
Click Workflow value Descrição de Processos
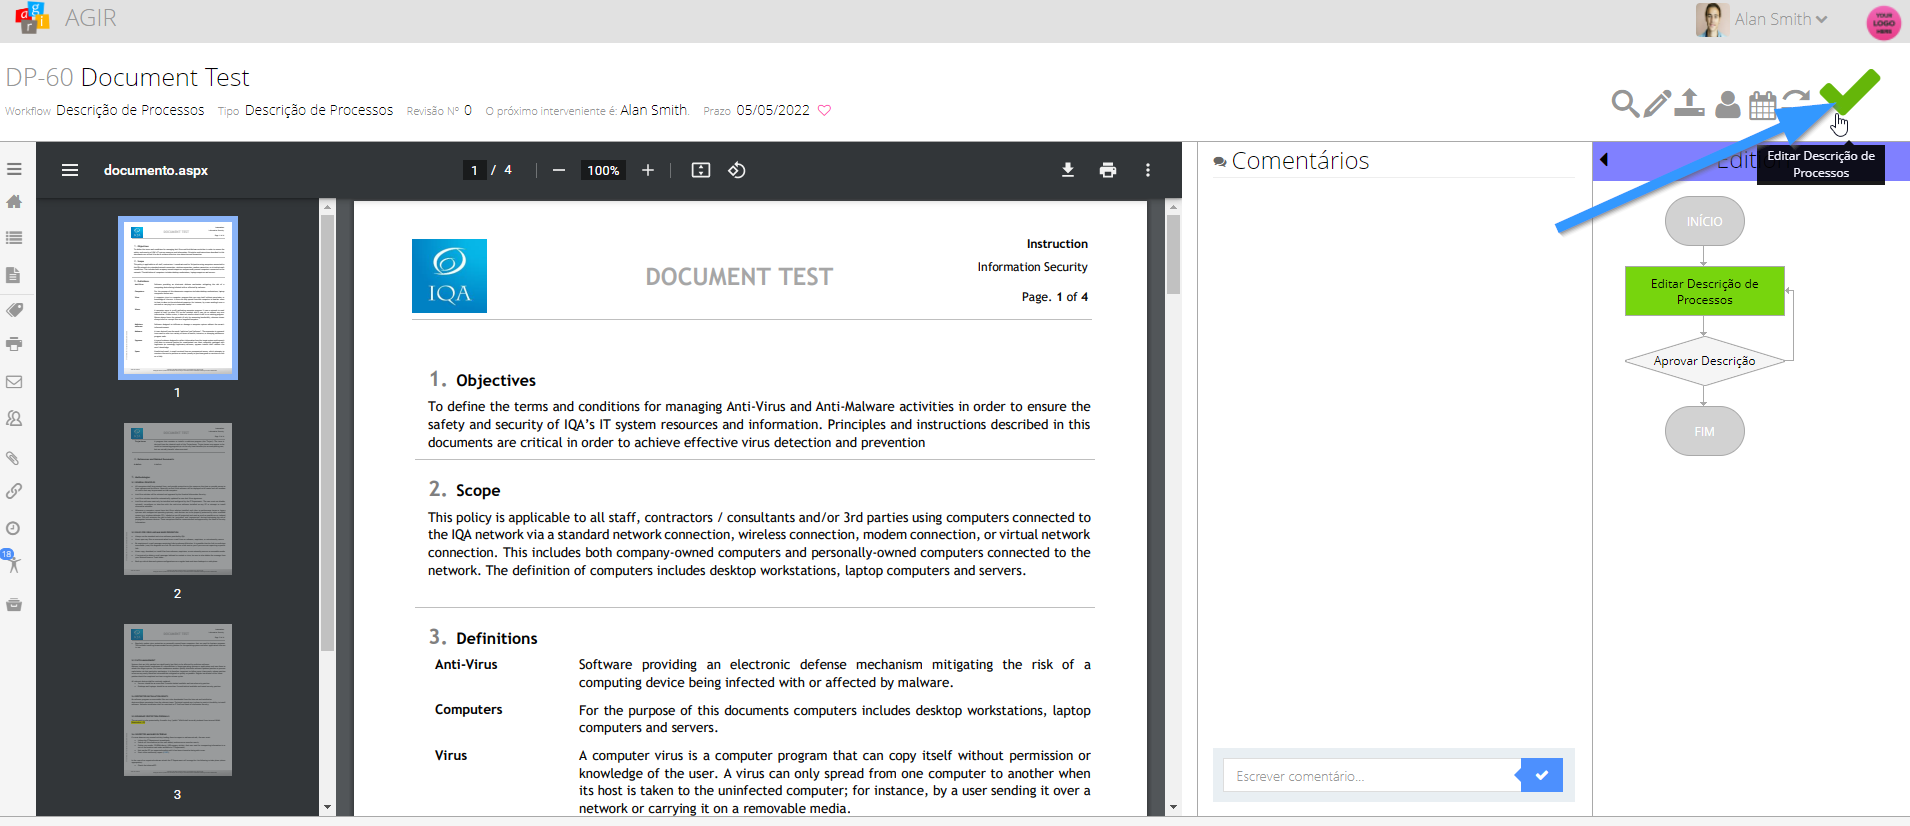coord(130,110)
